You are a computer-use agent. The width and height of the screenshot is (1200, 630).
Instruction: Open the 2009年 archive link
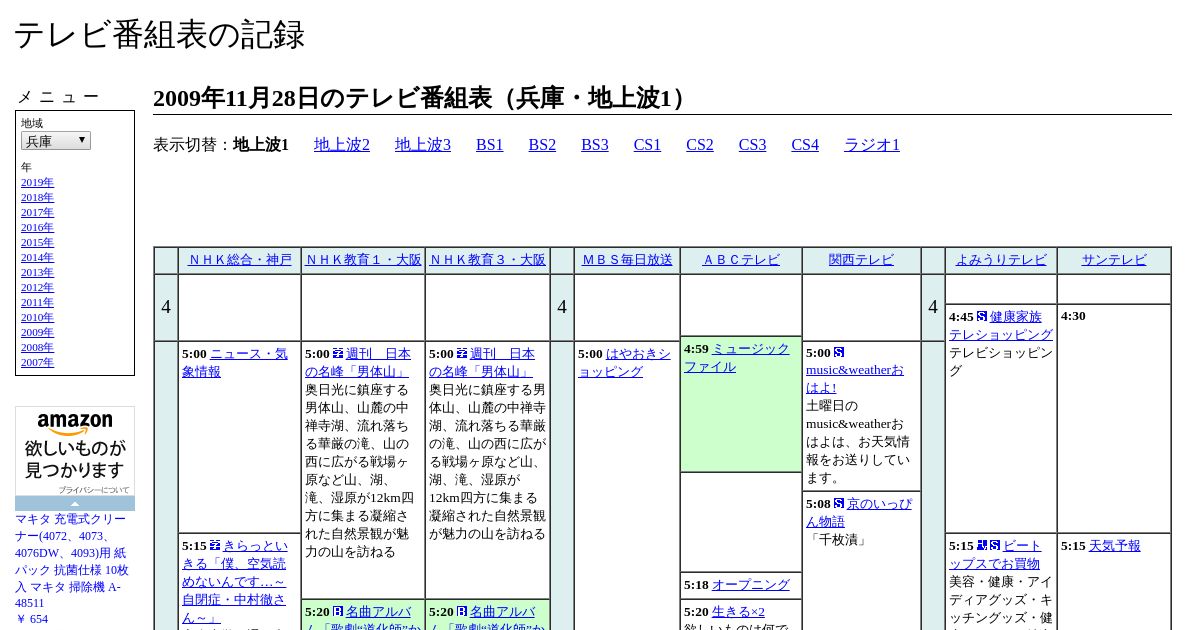(37, 332)
